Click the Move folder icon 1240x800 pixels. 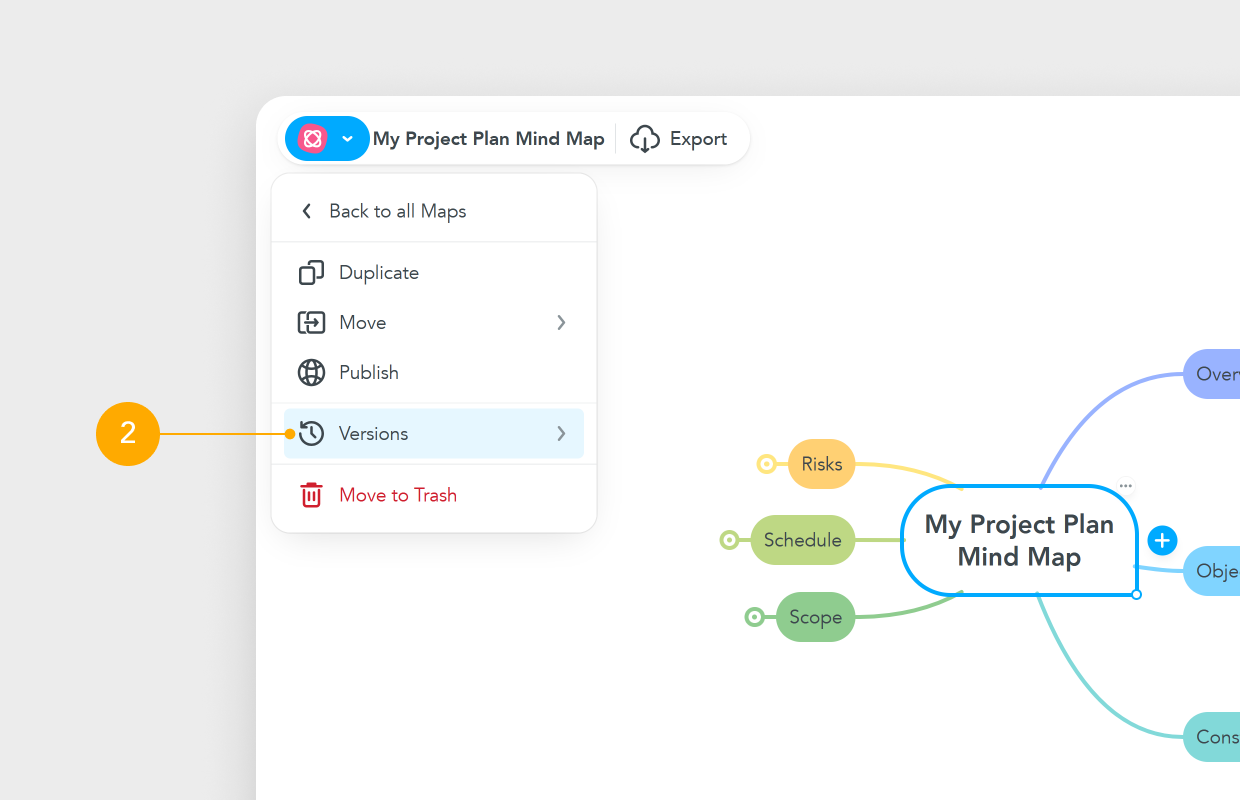(311, 323)
